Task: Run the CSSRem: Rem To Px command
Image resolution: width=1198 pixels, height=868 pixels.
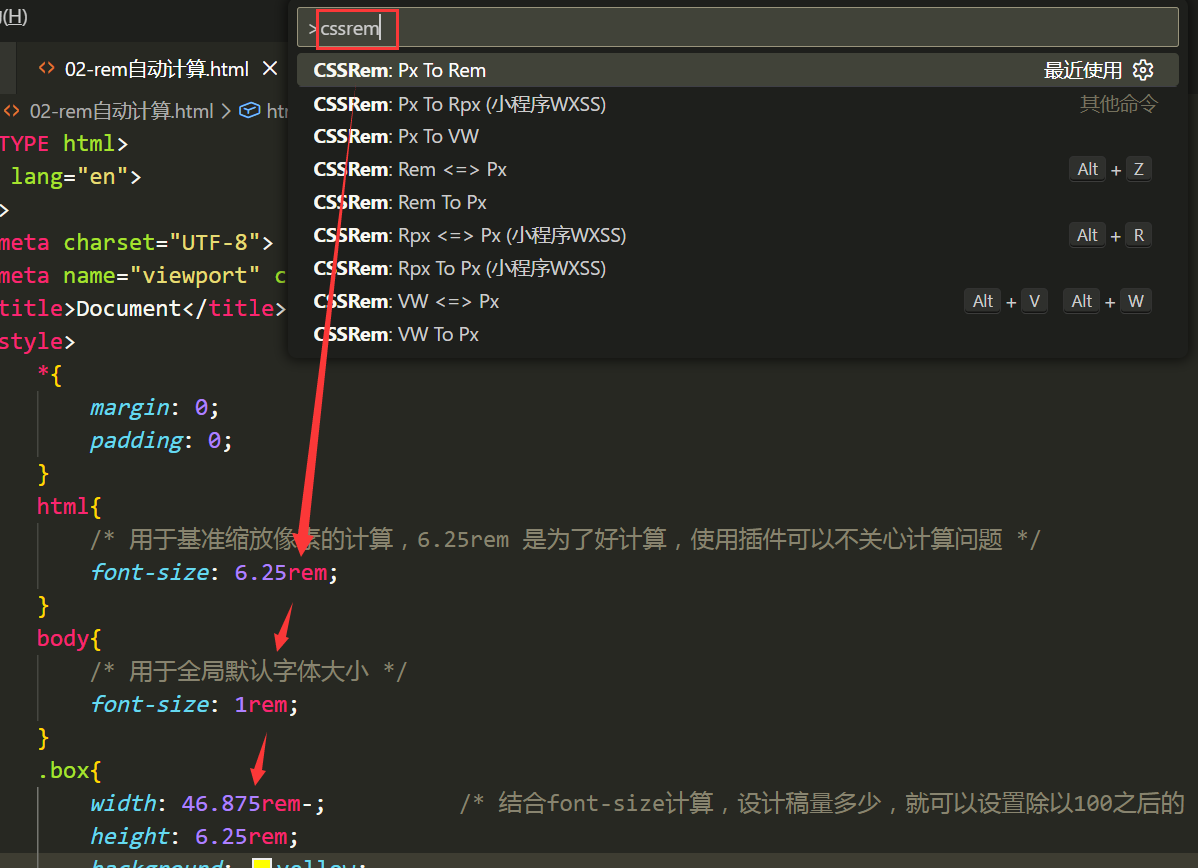Action: [x=400, y=202]
